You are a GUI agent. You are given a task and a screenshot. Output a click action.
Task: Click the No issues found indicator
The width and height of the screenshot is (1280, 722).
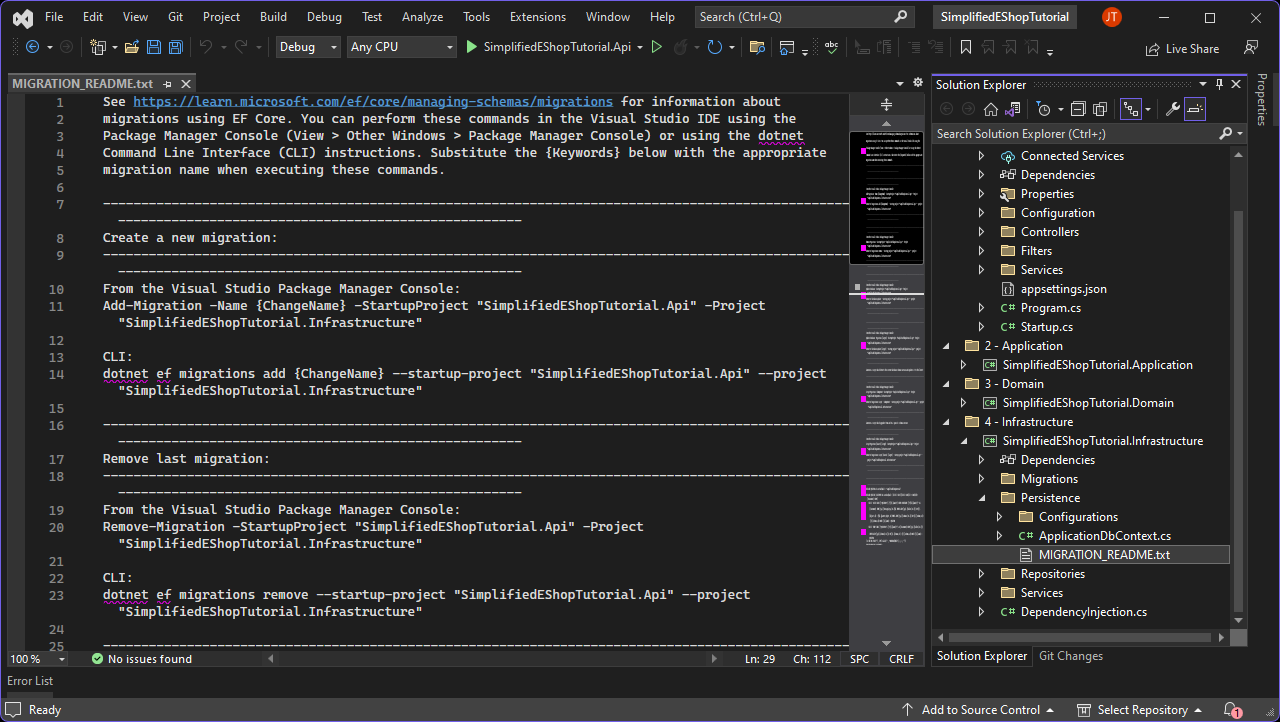pos(142,659)
